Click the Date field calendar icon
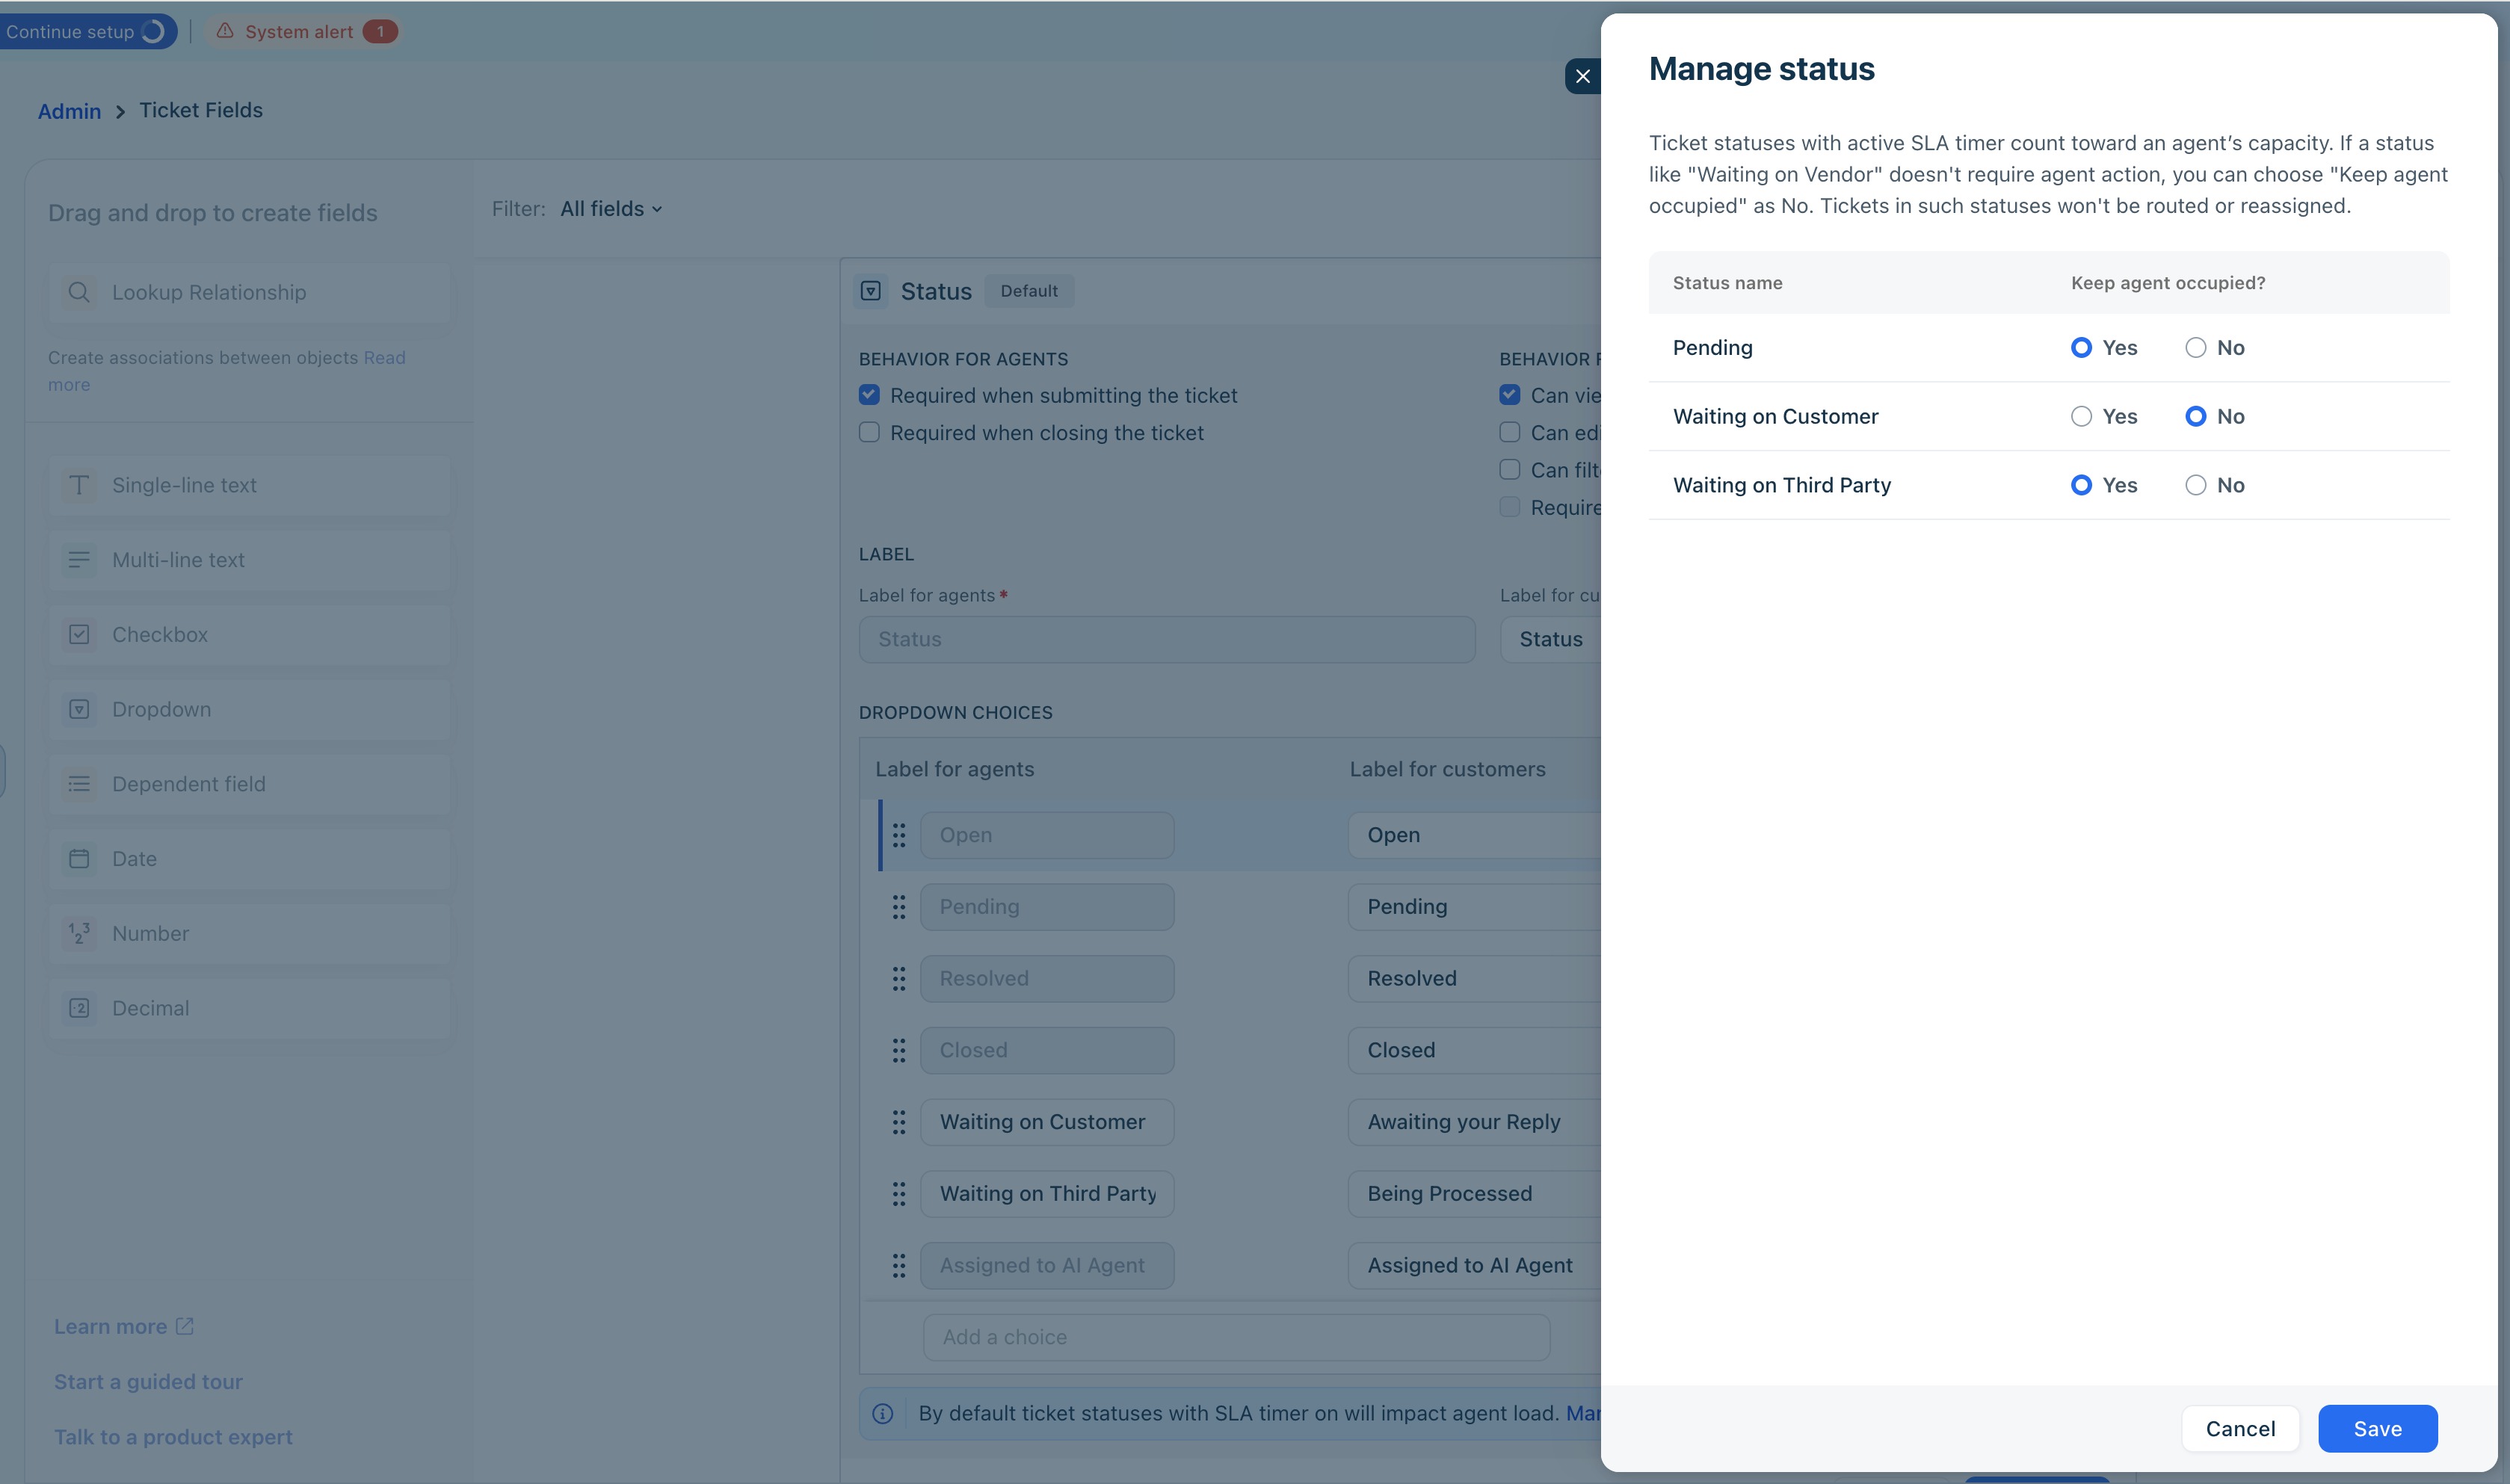Viewport: 2510px width, 1484px height. click(x=79, y=859)
